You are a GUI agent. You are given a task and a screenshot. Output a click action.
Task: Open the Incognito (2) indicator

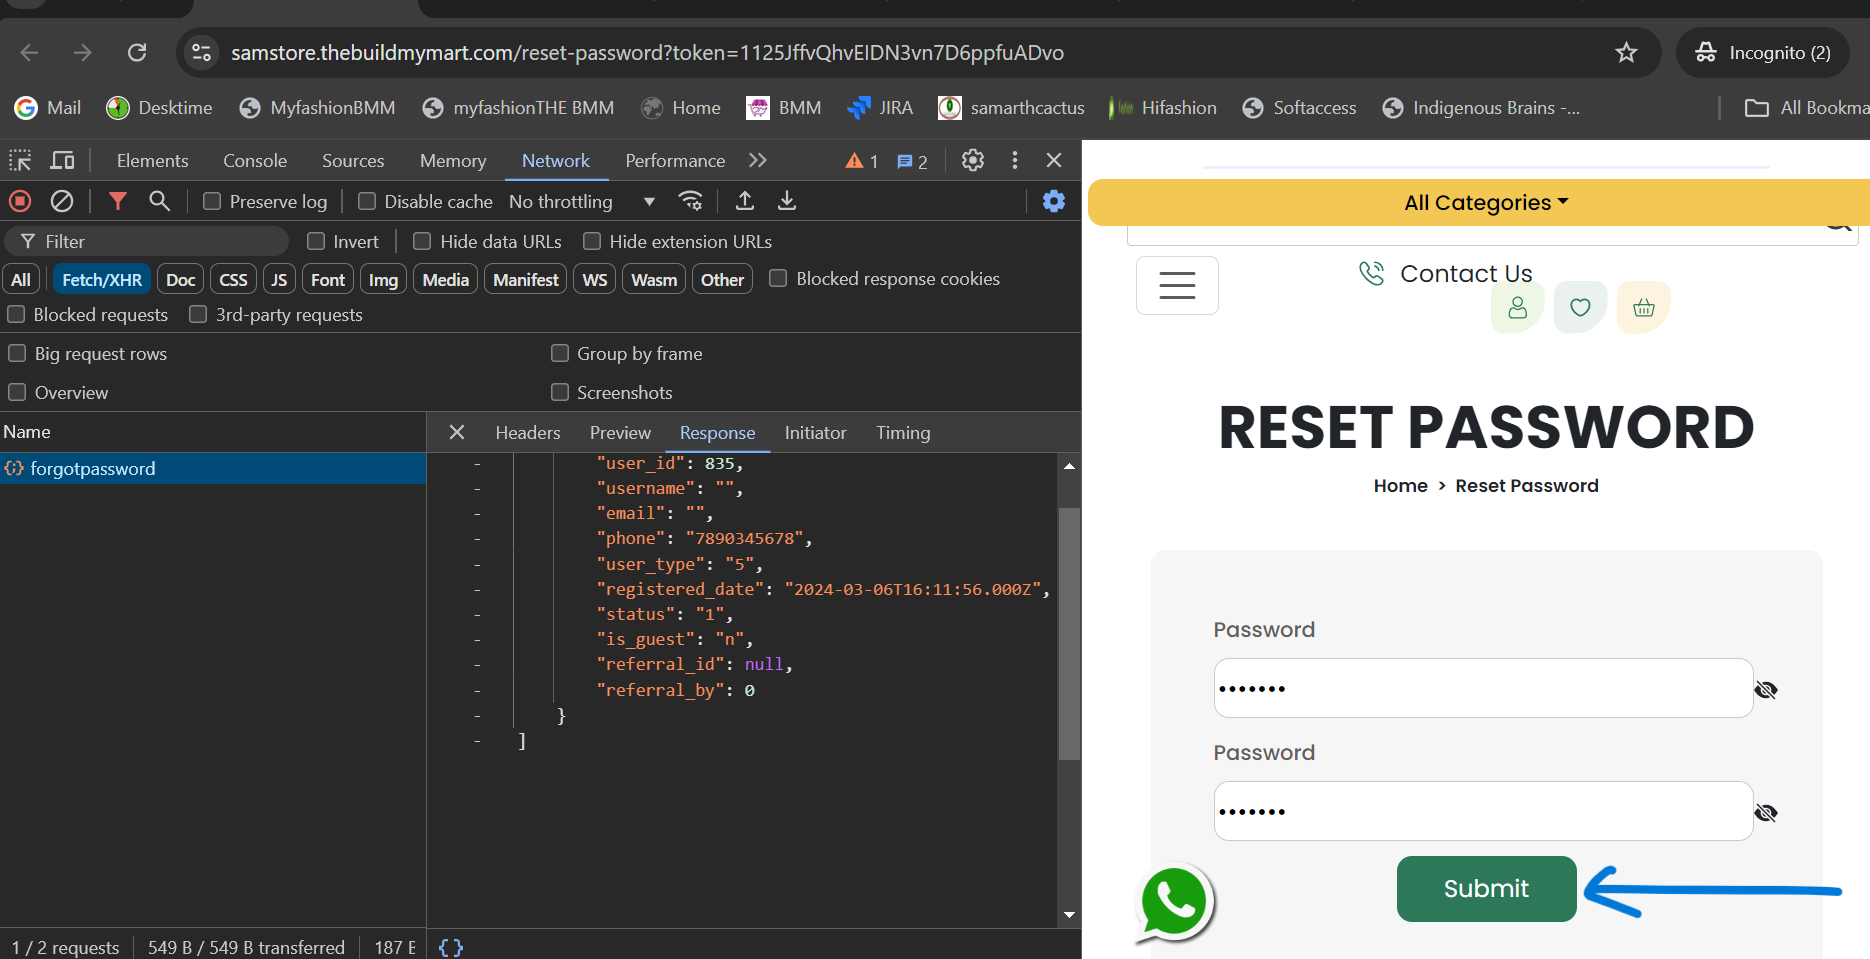pyautogui.click(x=1763, y=53)
